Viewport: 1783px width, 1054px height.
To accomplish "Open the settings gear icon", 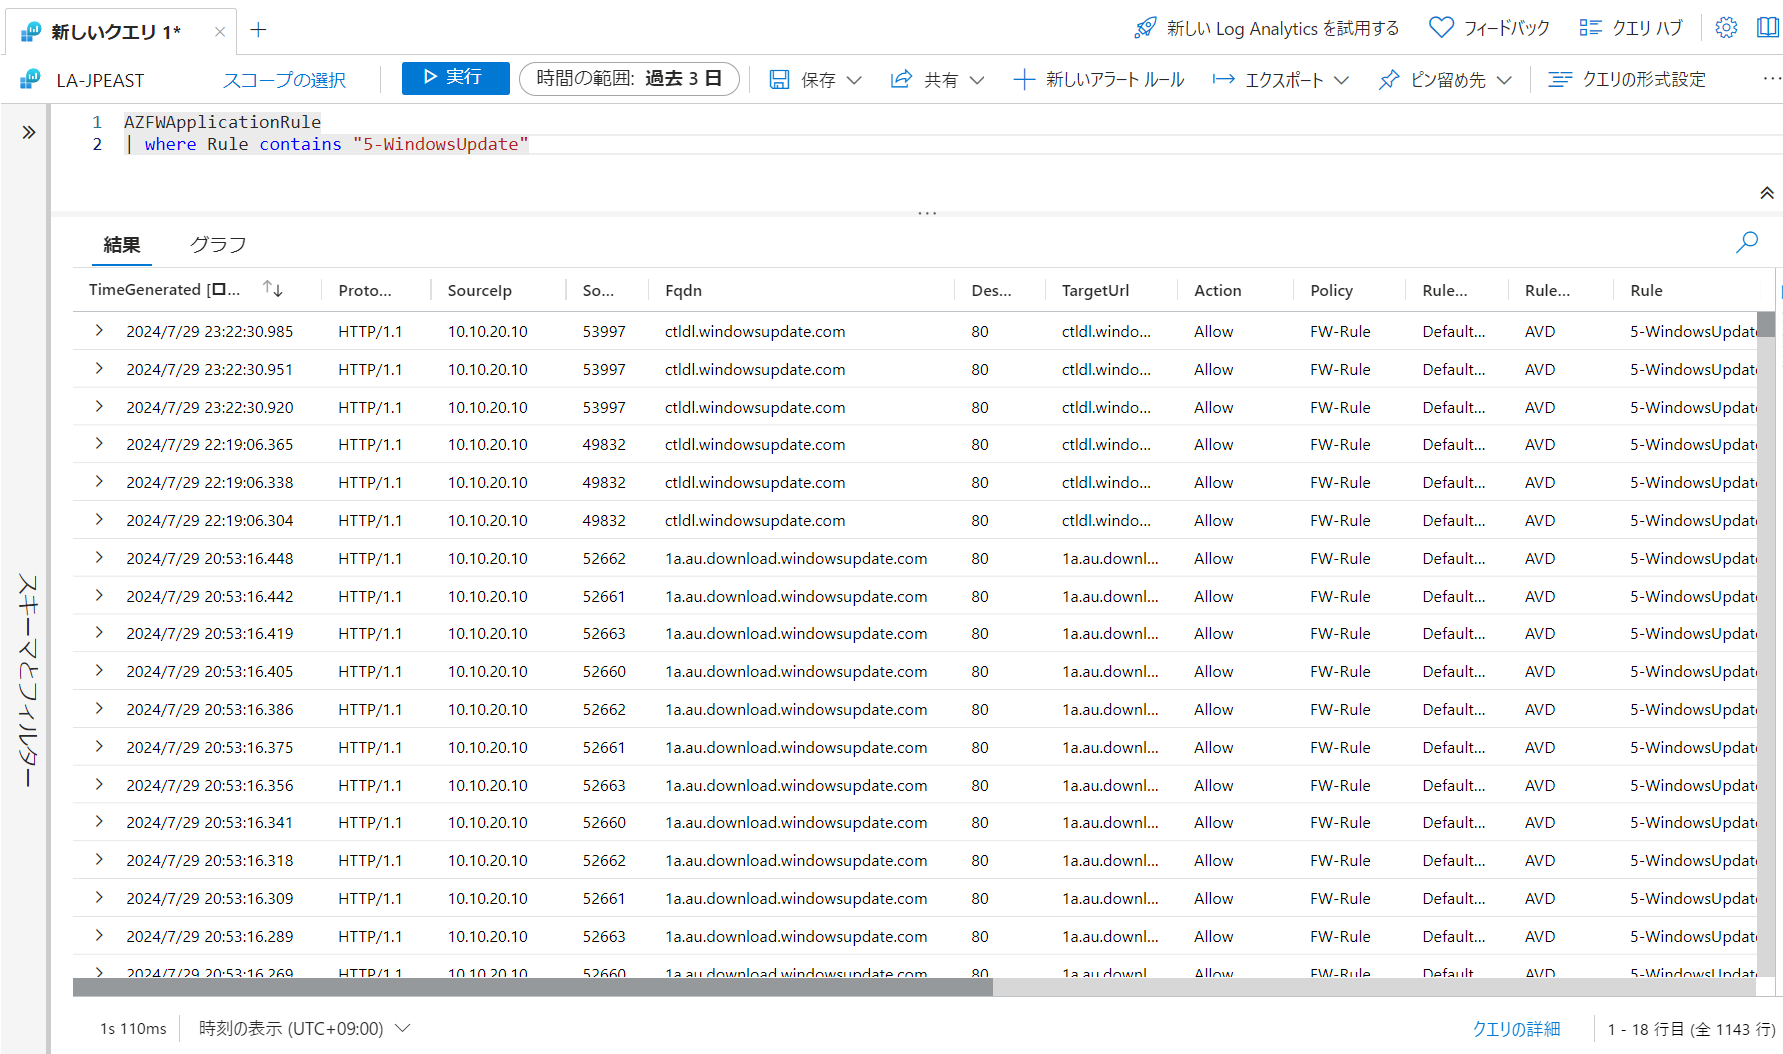I will point(1726,28).
